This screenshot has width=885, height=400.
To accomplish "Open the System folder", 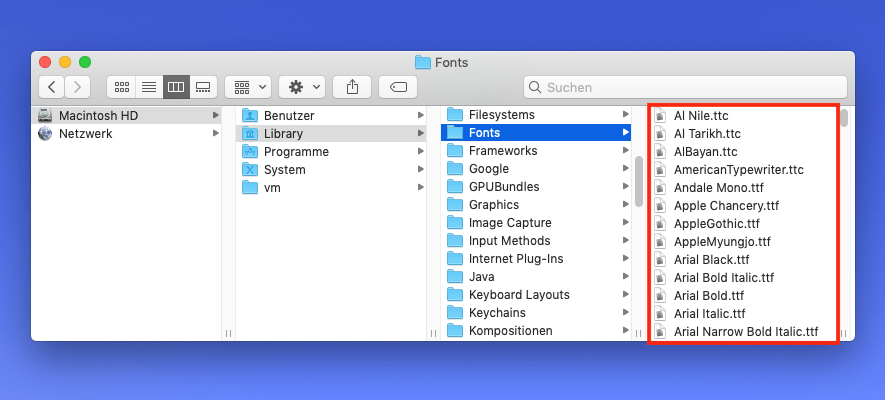I will [284, 170].
